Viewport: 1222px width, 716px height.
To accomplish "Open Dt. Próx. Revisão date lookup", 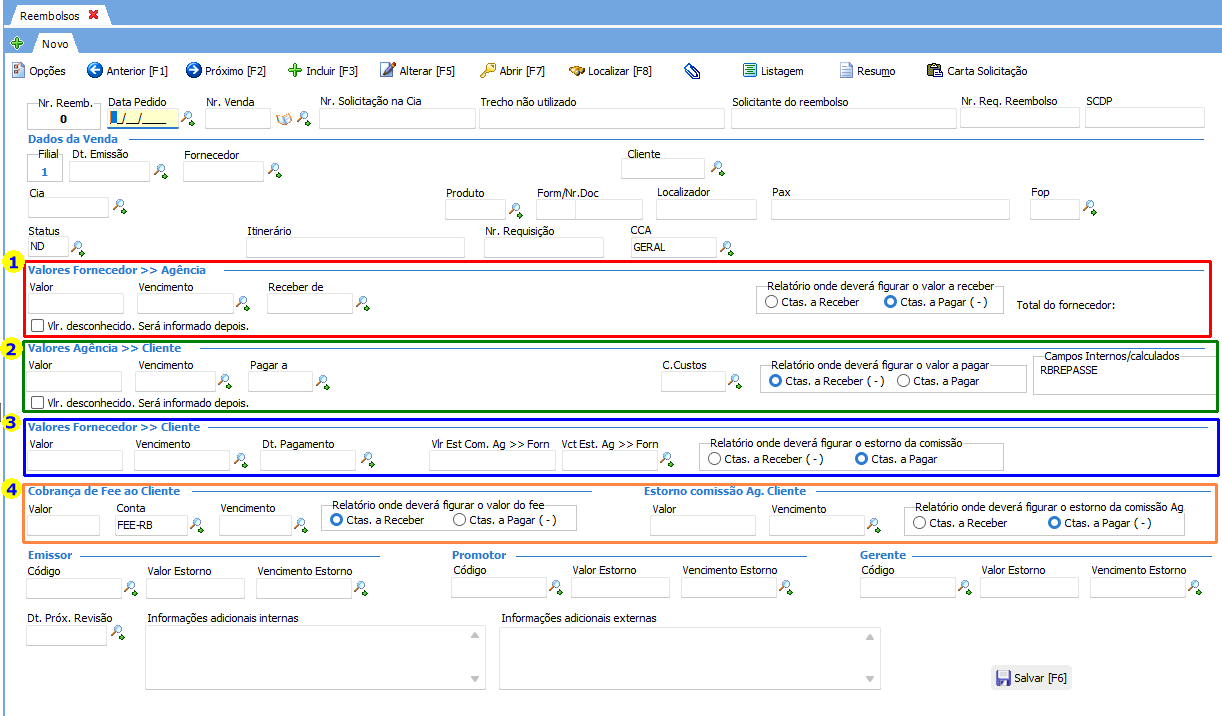I will click(x=117, y=633).
